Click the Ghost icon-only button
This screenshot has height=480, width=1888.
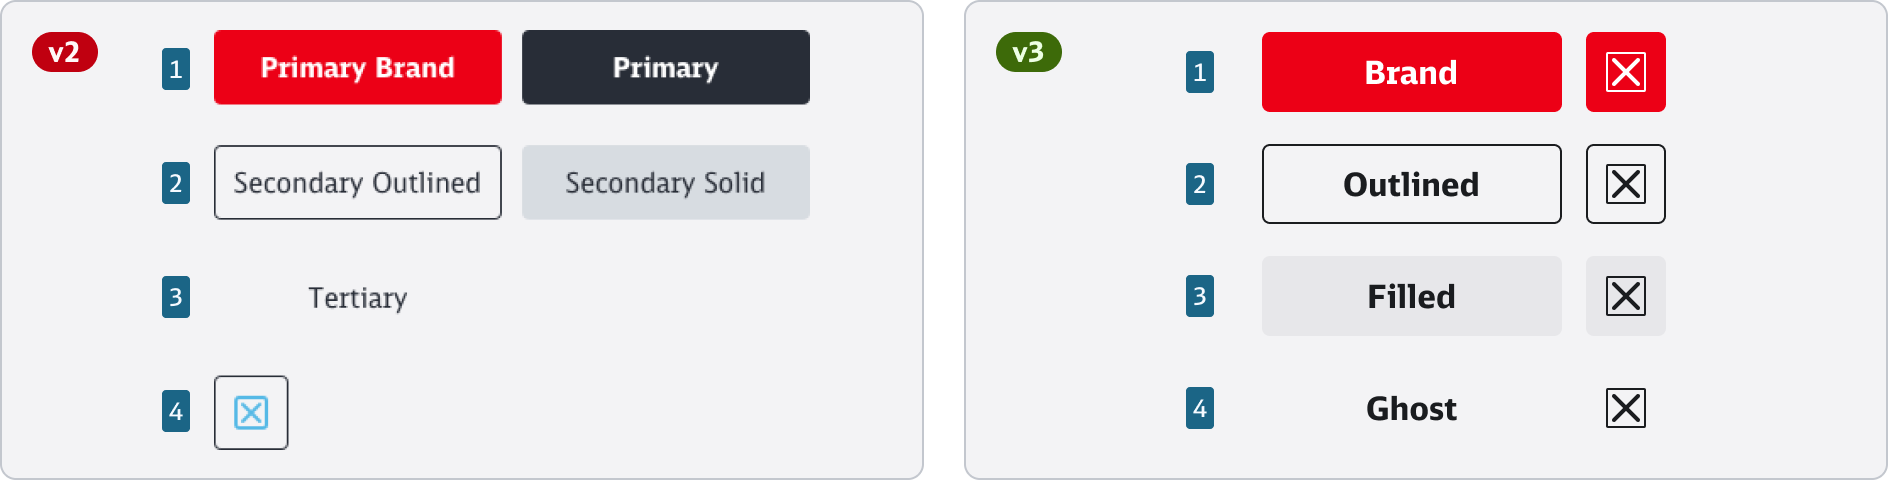(1625, 408)
